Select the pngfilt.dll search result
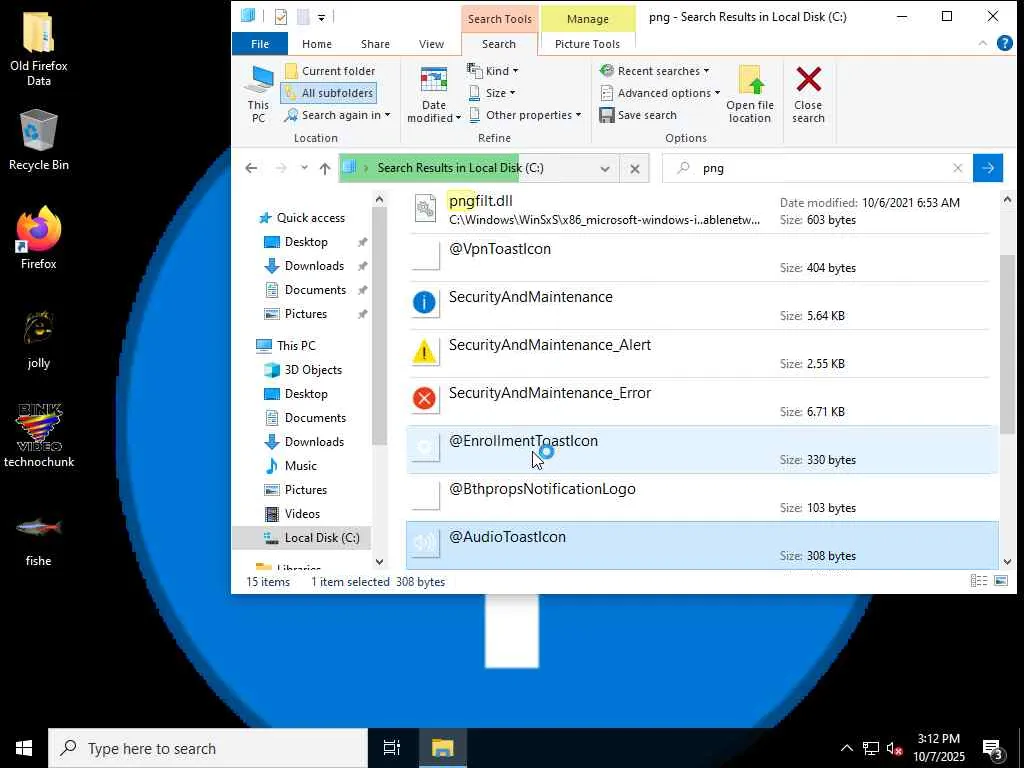Screen dimensions: 1024x768 click(703, 210)
